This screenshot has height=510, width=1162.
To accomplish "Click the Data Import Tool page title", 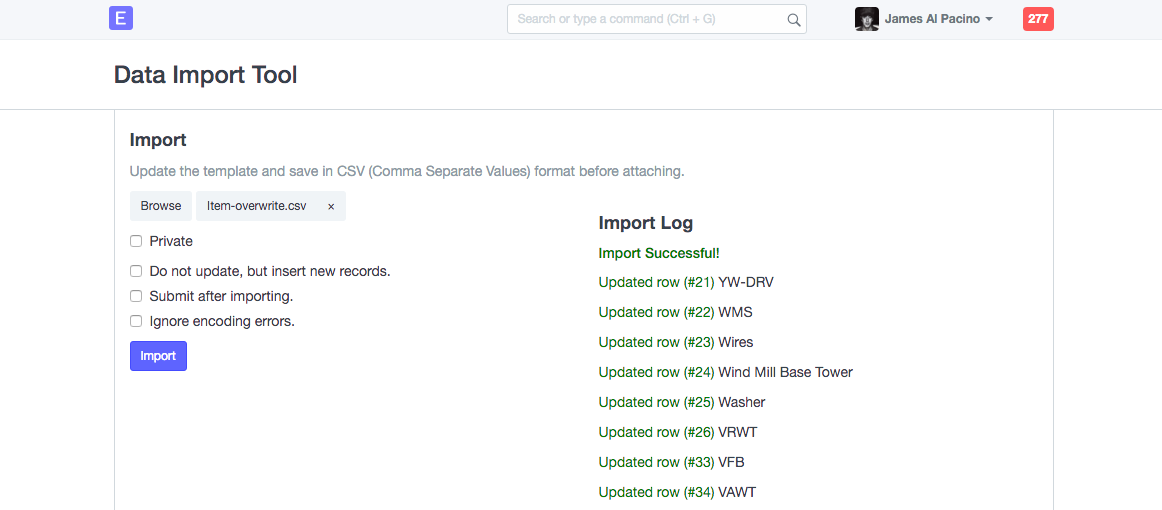I will point(205,75).
